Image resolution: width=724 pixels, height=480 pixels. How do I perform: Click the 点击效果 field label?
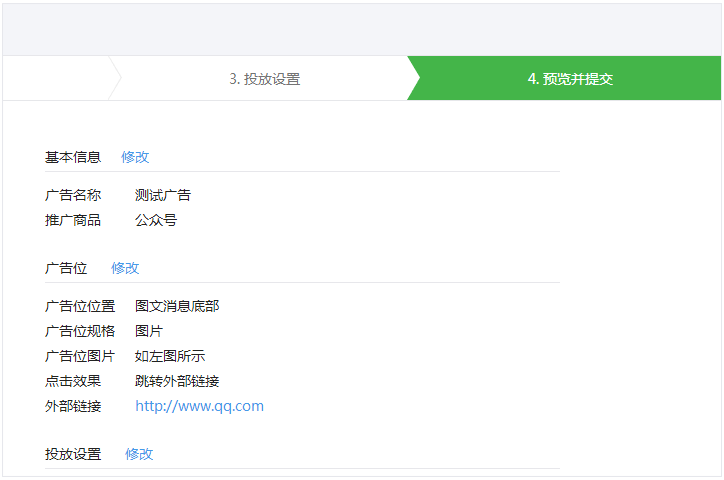coord(72,381)
